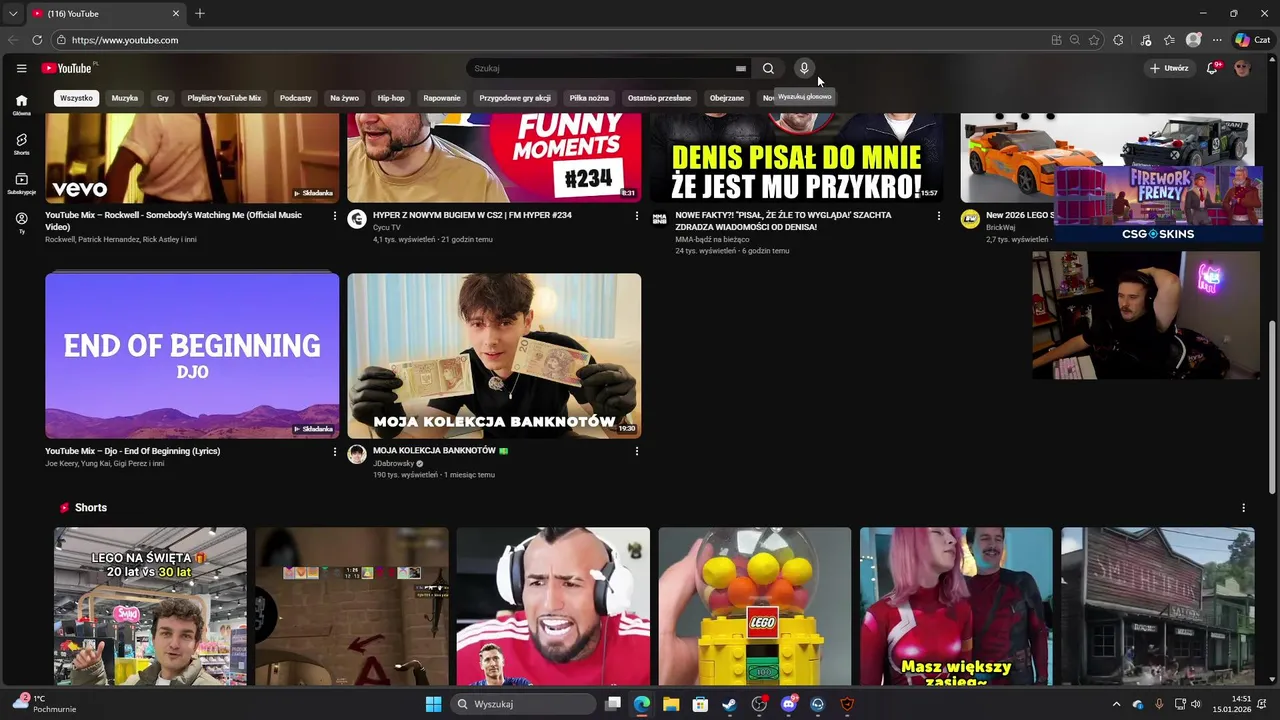This screenshot has height=720, width=1280.
Task: Open the YouTube account avatar menu
Action: (1242, 68)
